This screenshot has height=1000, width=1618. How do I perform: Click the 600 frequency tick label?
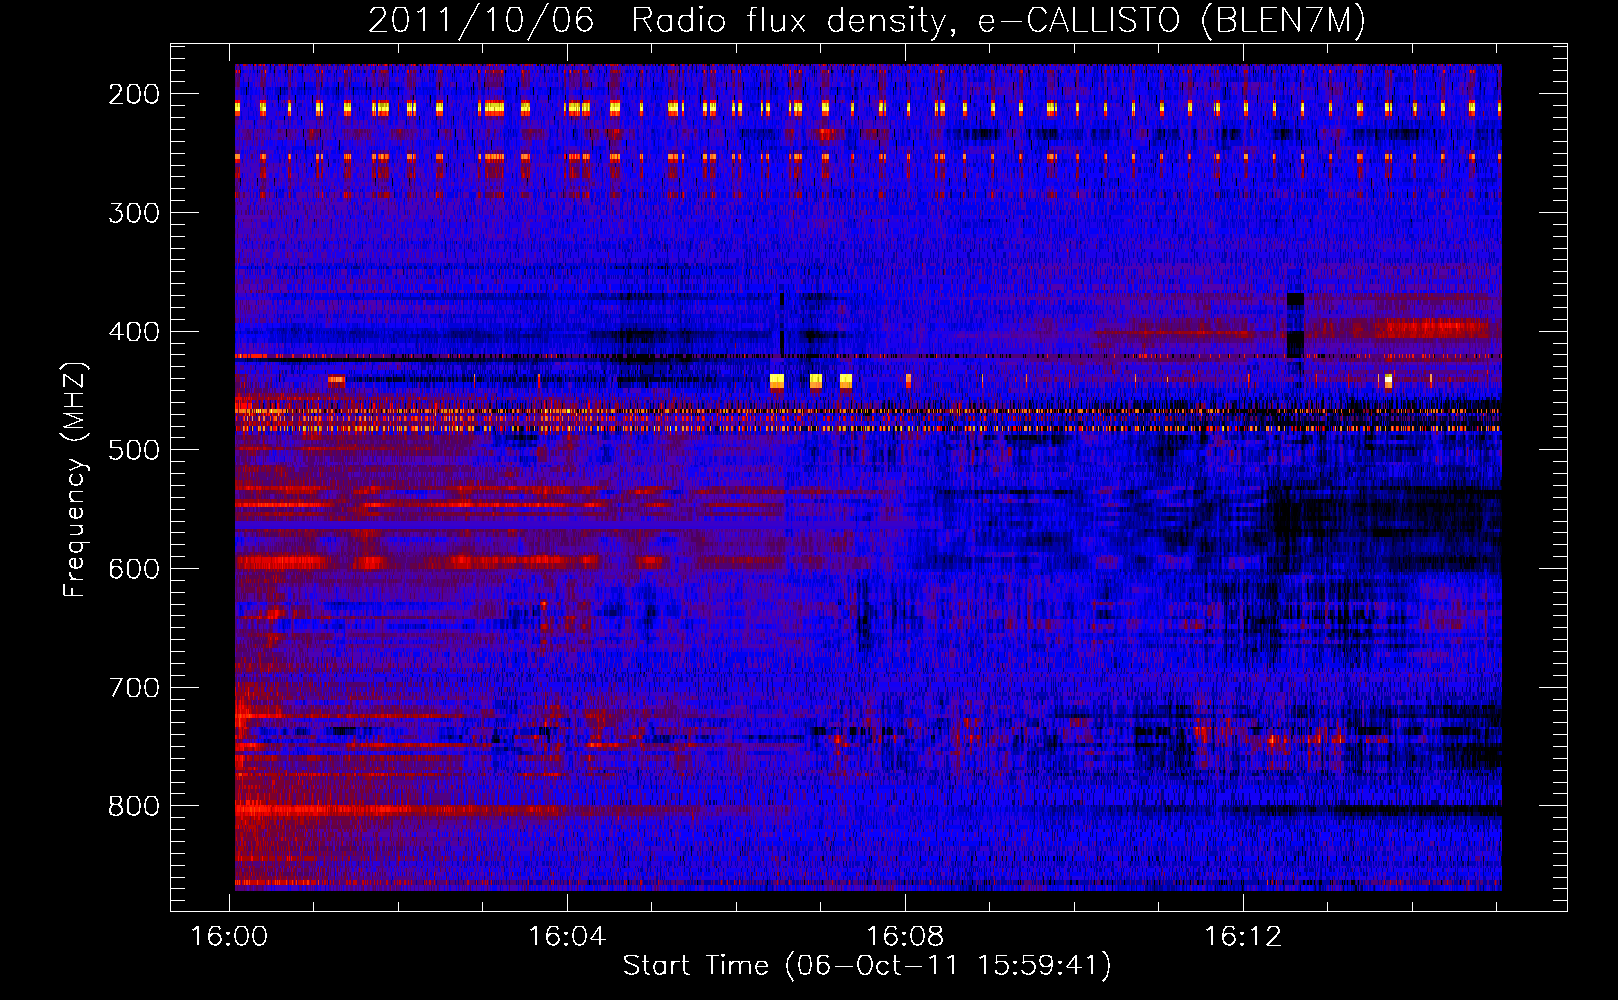click(x=134, y=569)
